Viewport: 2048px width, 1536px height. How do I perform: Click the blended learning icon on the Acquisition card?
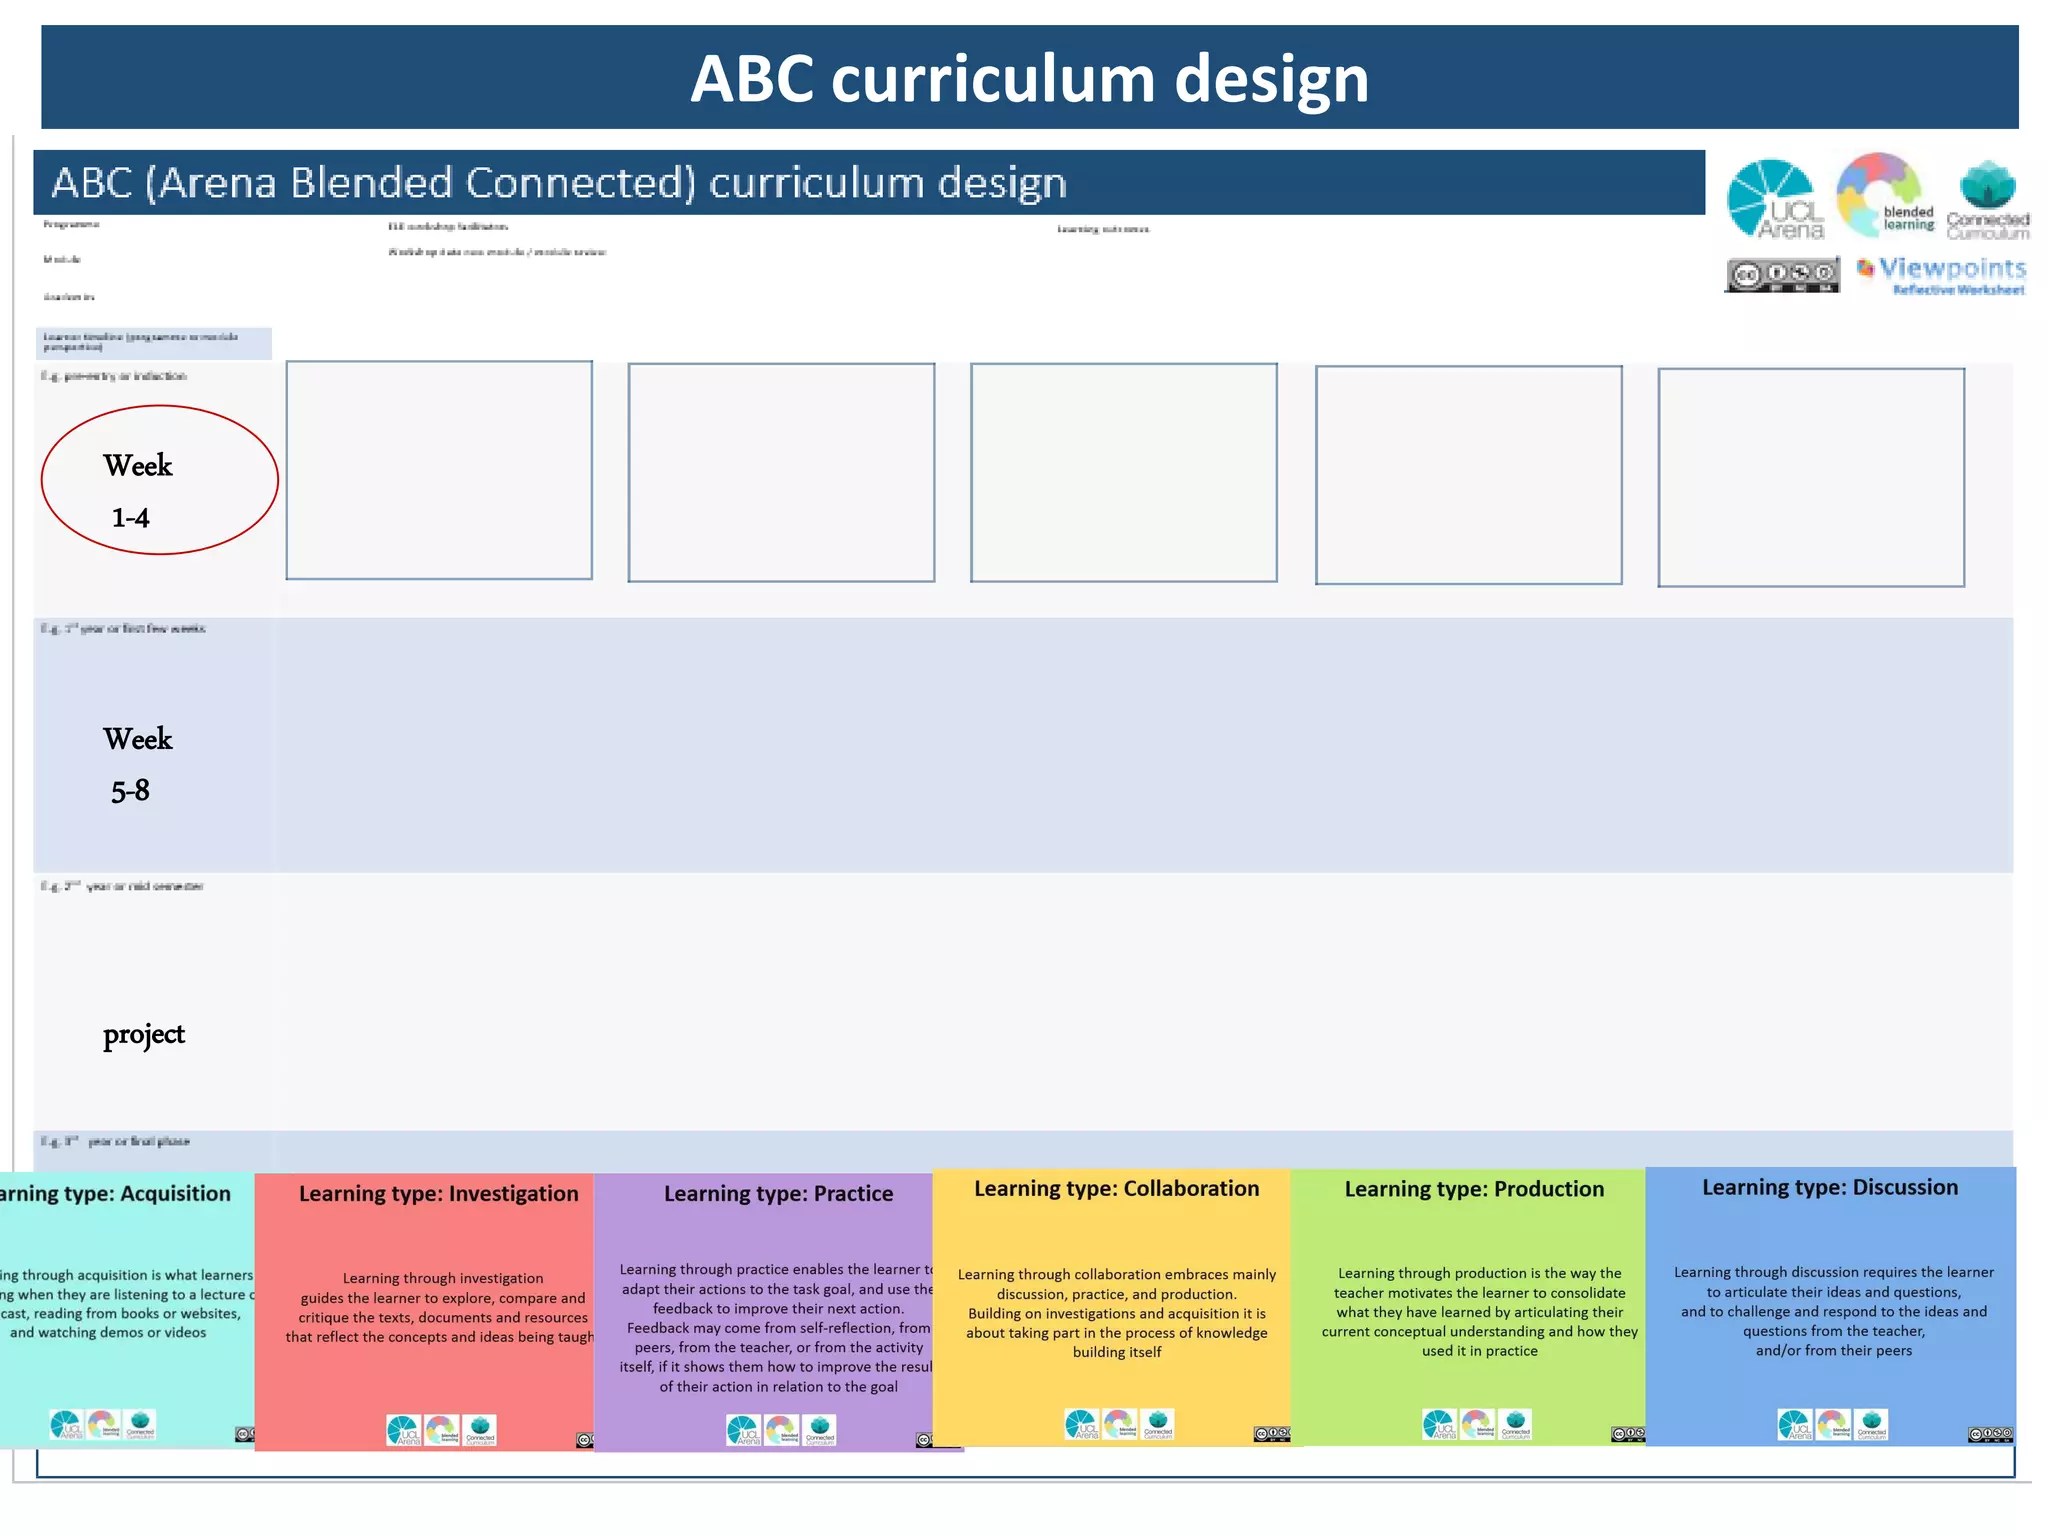[x=103, y=1424]
